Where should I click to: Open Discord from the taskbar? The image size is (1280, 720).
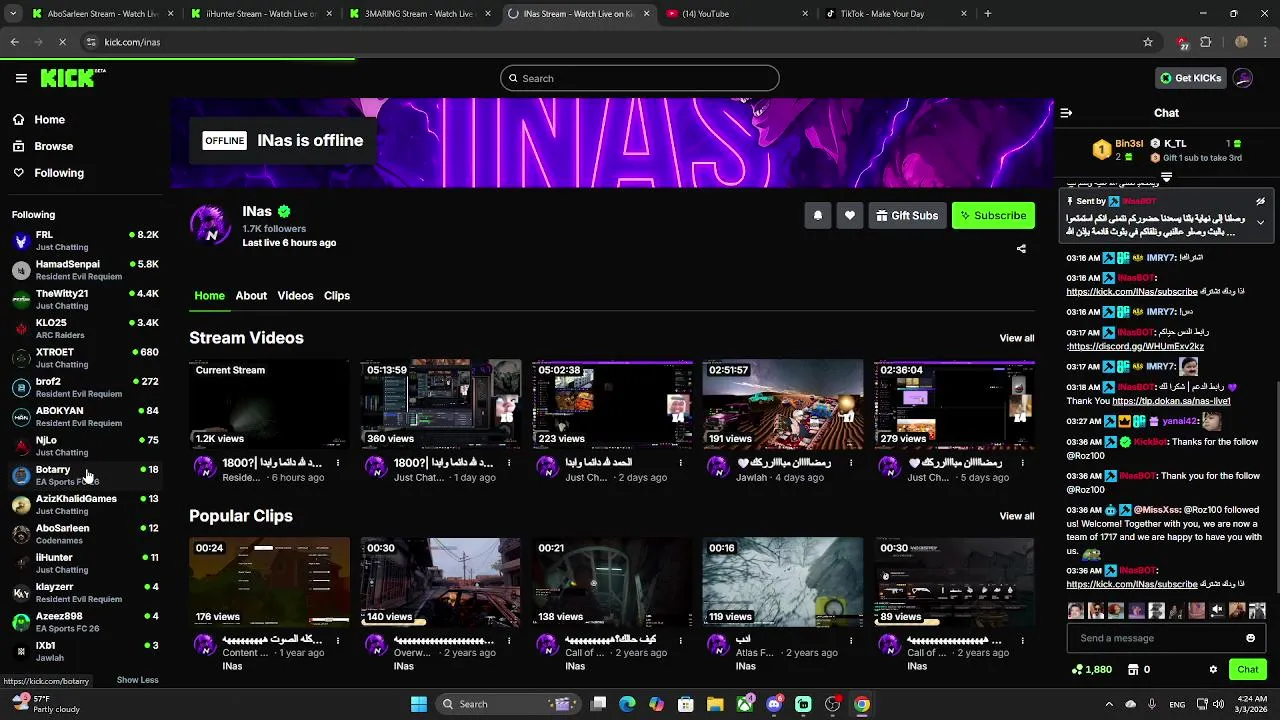click(x=774, y=704)
